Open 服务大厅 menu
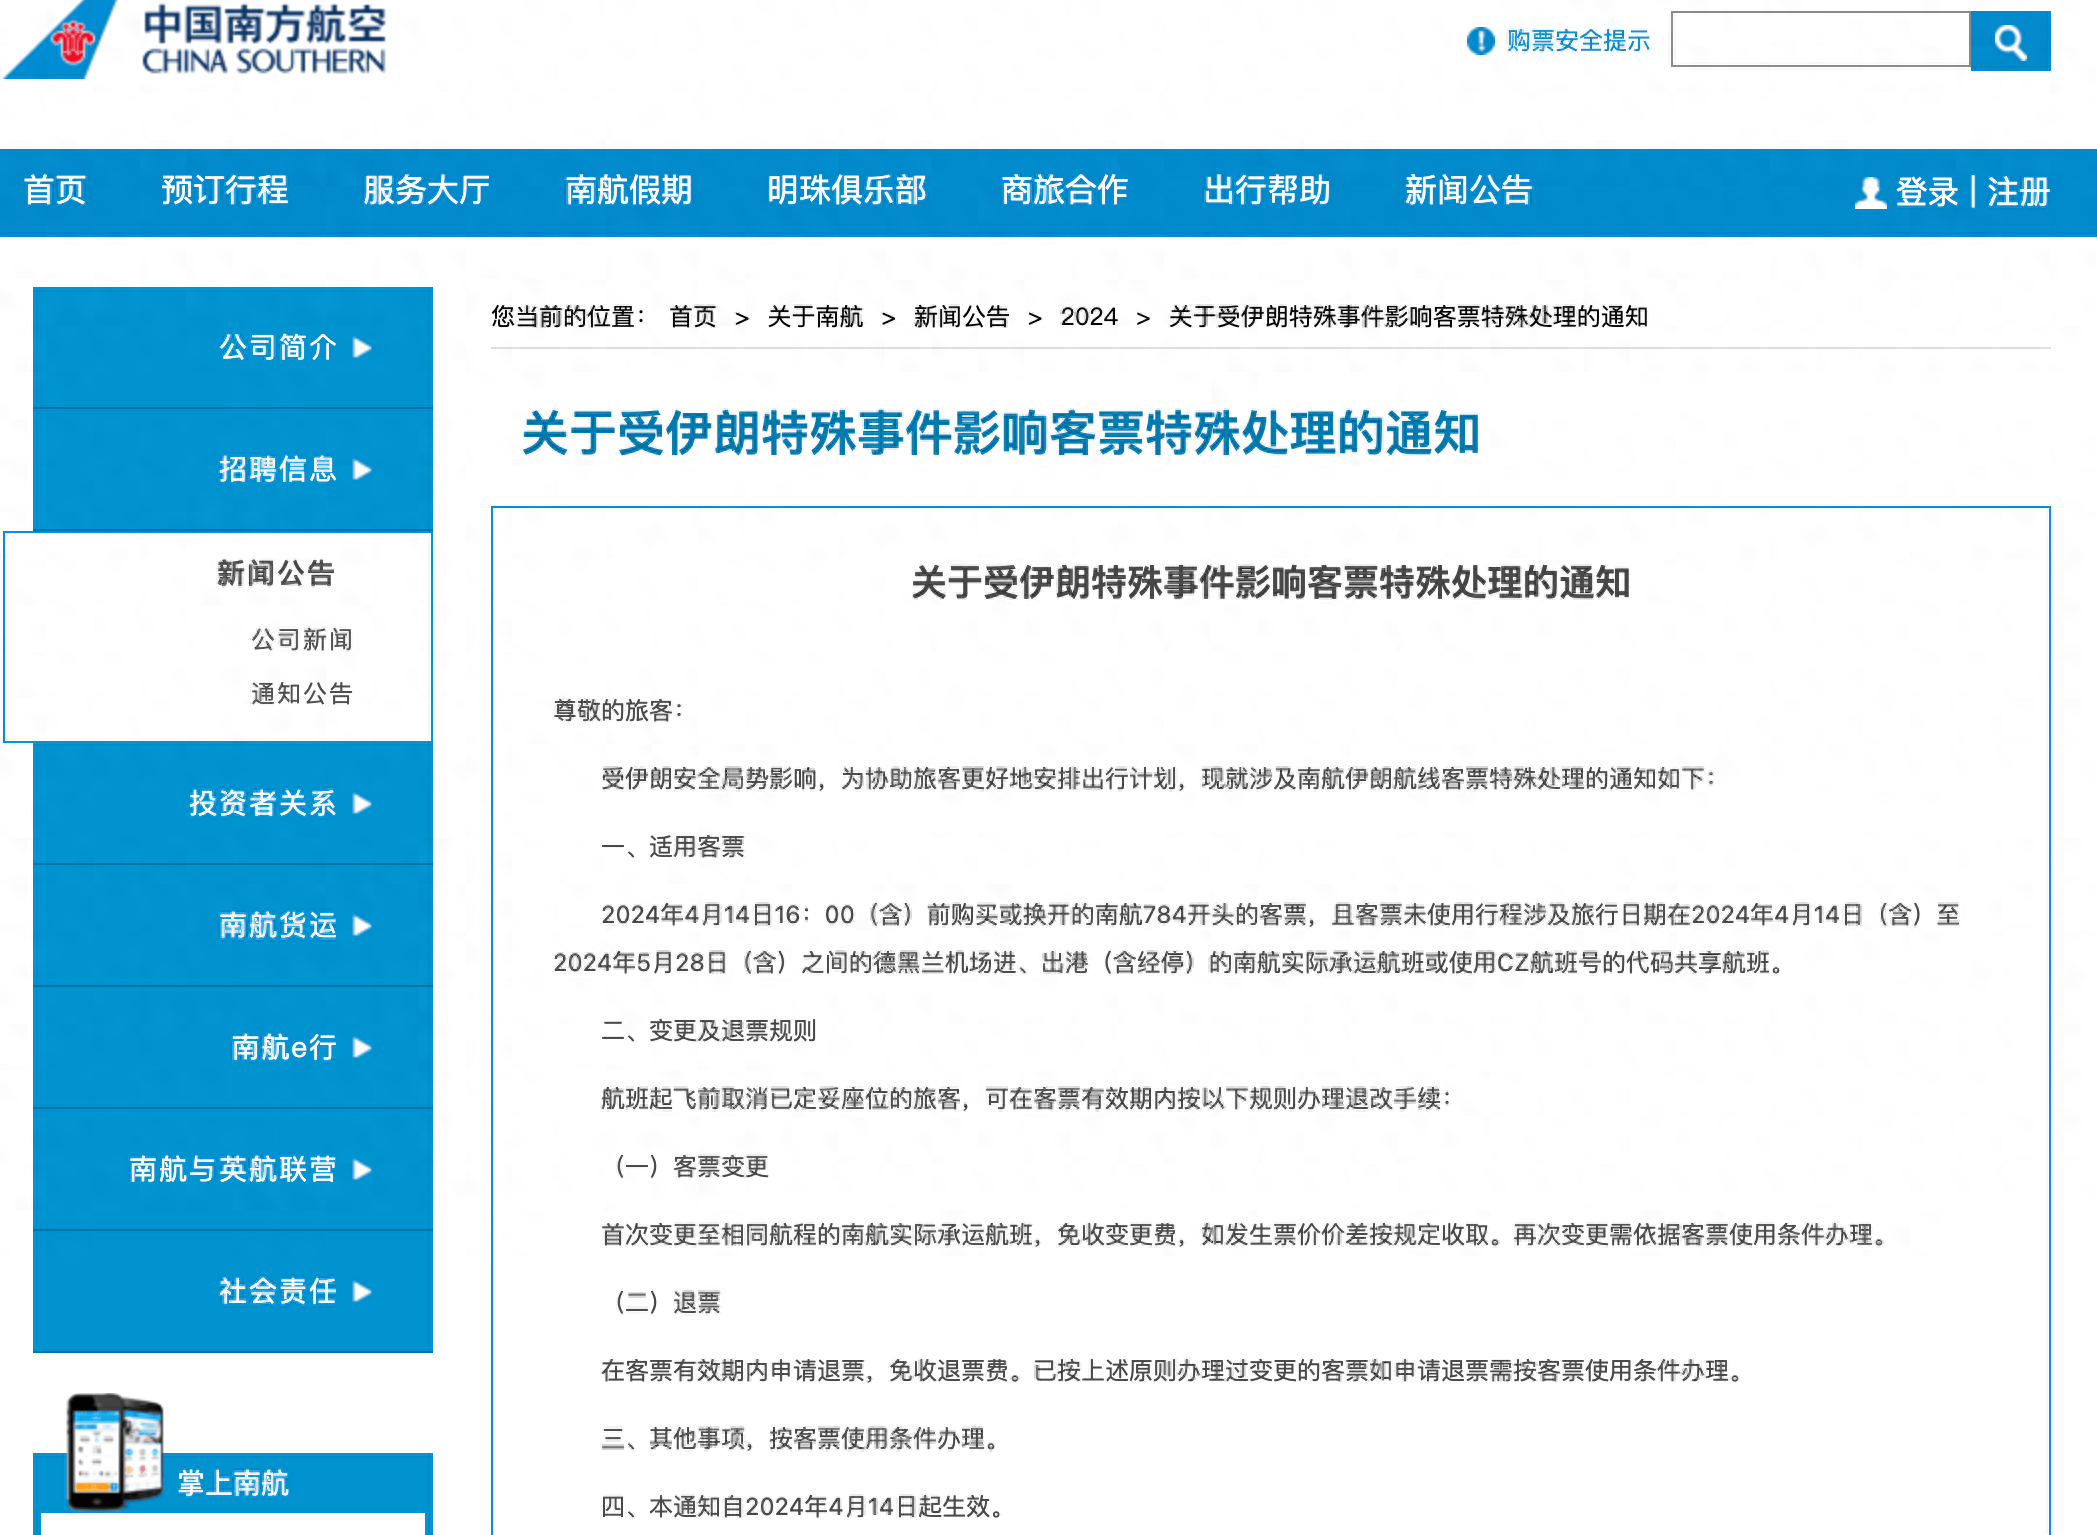 (x=427, y=190)
